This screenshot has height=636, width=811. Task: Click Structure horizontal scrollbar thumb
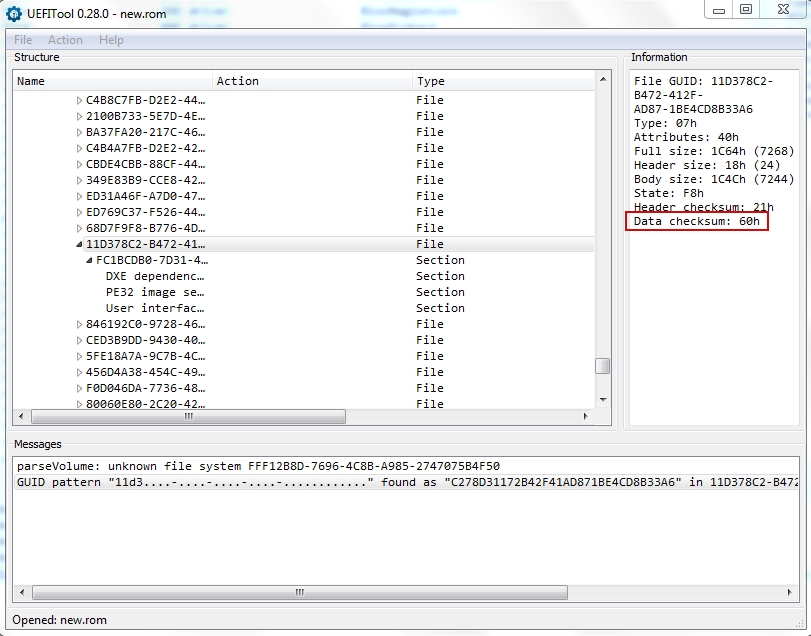click(188, 416)
